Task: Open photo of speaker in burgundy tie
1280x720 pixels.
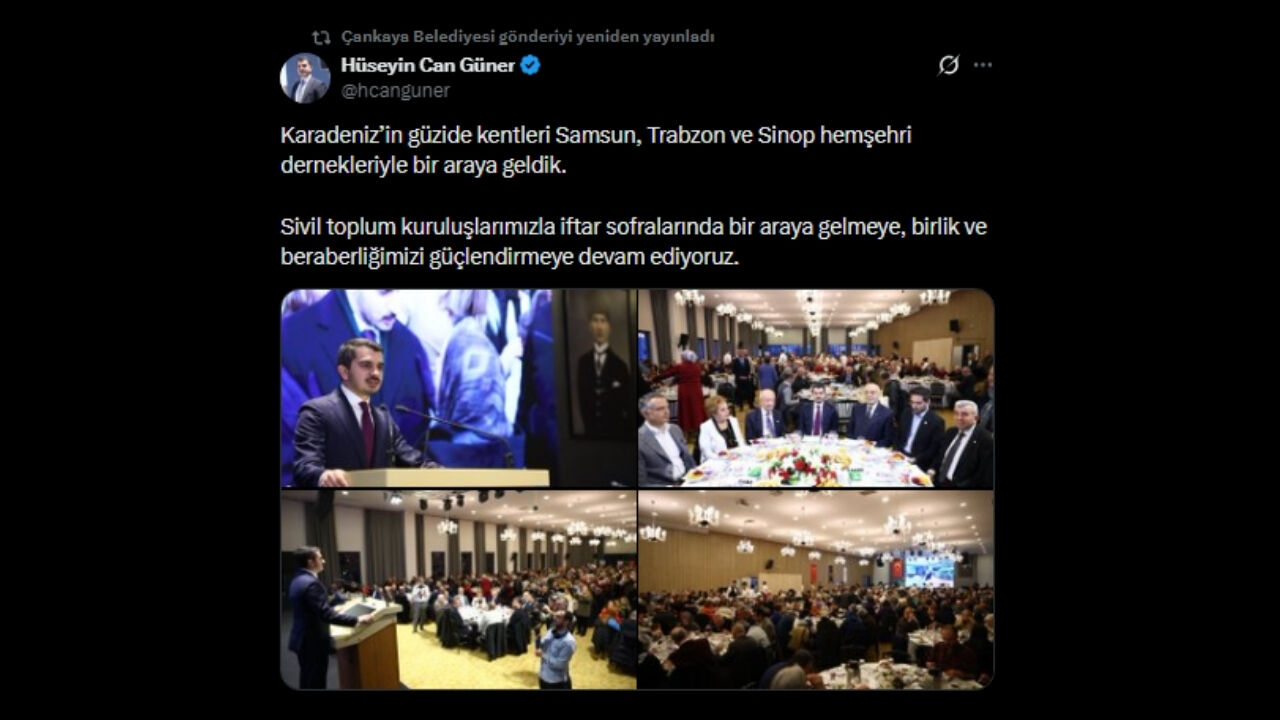Action: [458, 388]
